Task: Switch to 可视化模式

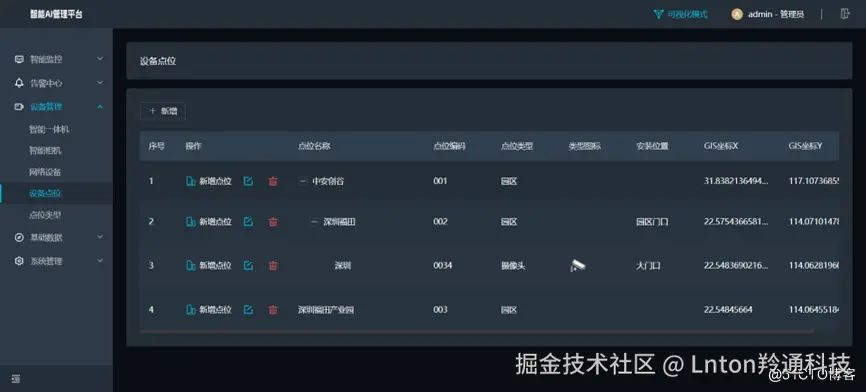Action: click(680, 14)
